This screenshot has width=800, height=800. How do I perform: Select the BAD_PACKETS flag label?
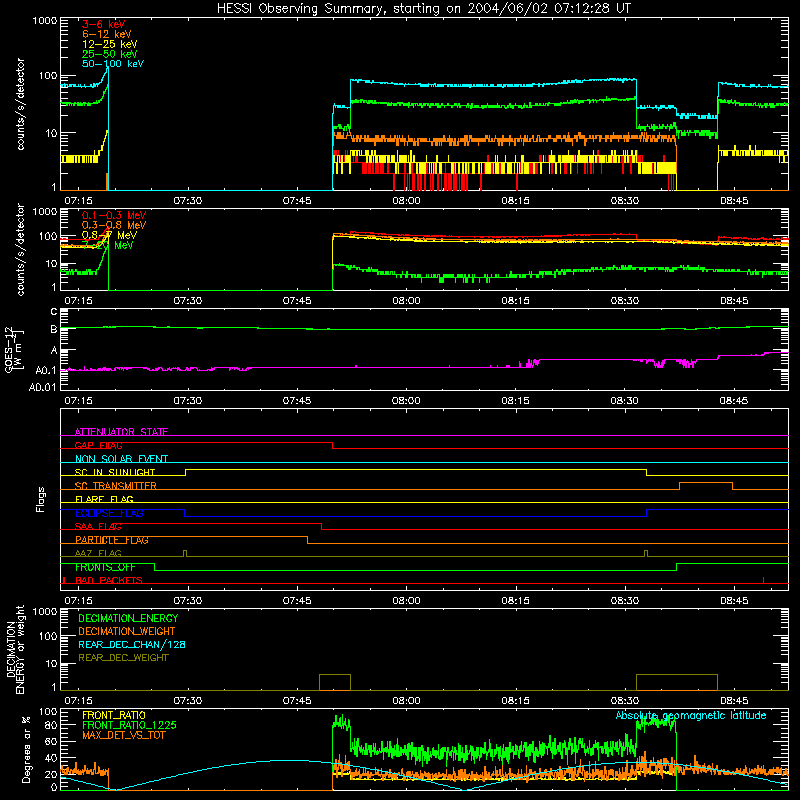tap(109, 580)
